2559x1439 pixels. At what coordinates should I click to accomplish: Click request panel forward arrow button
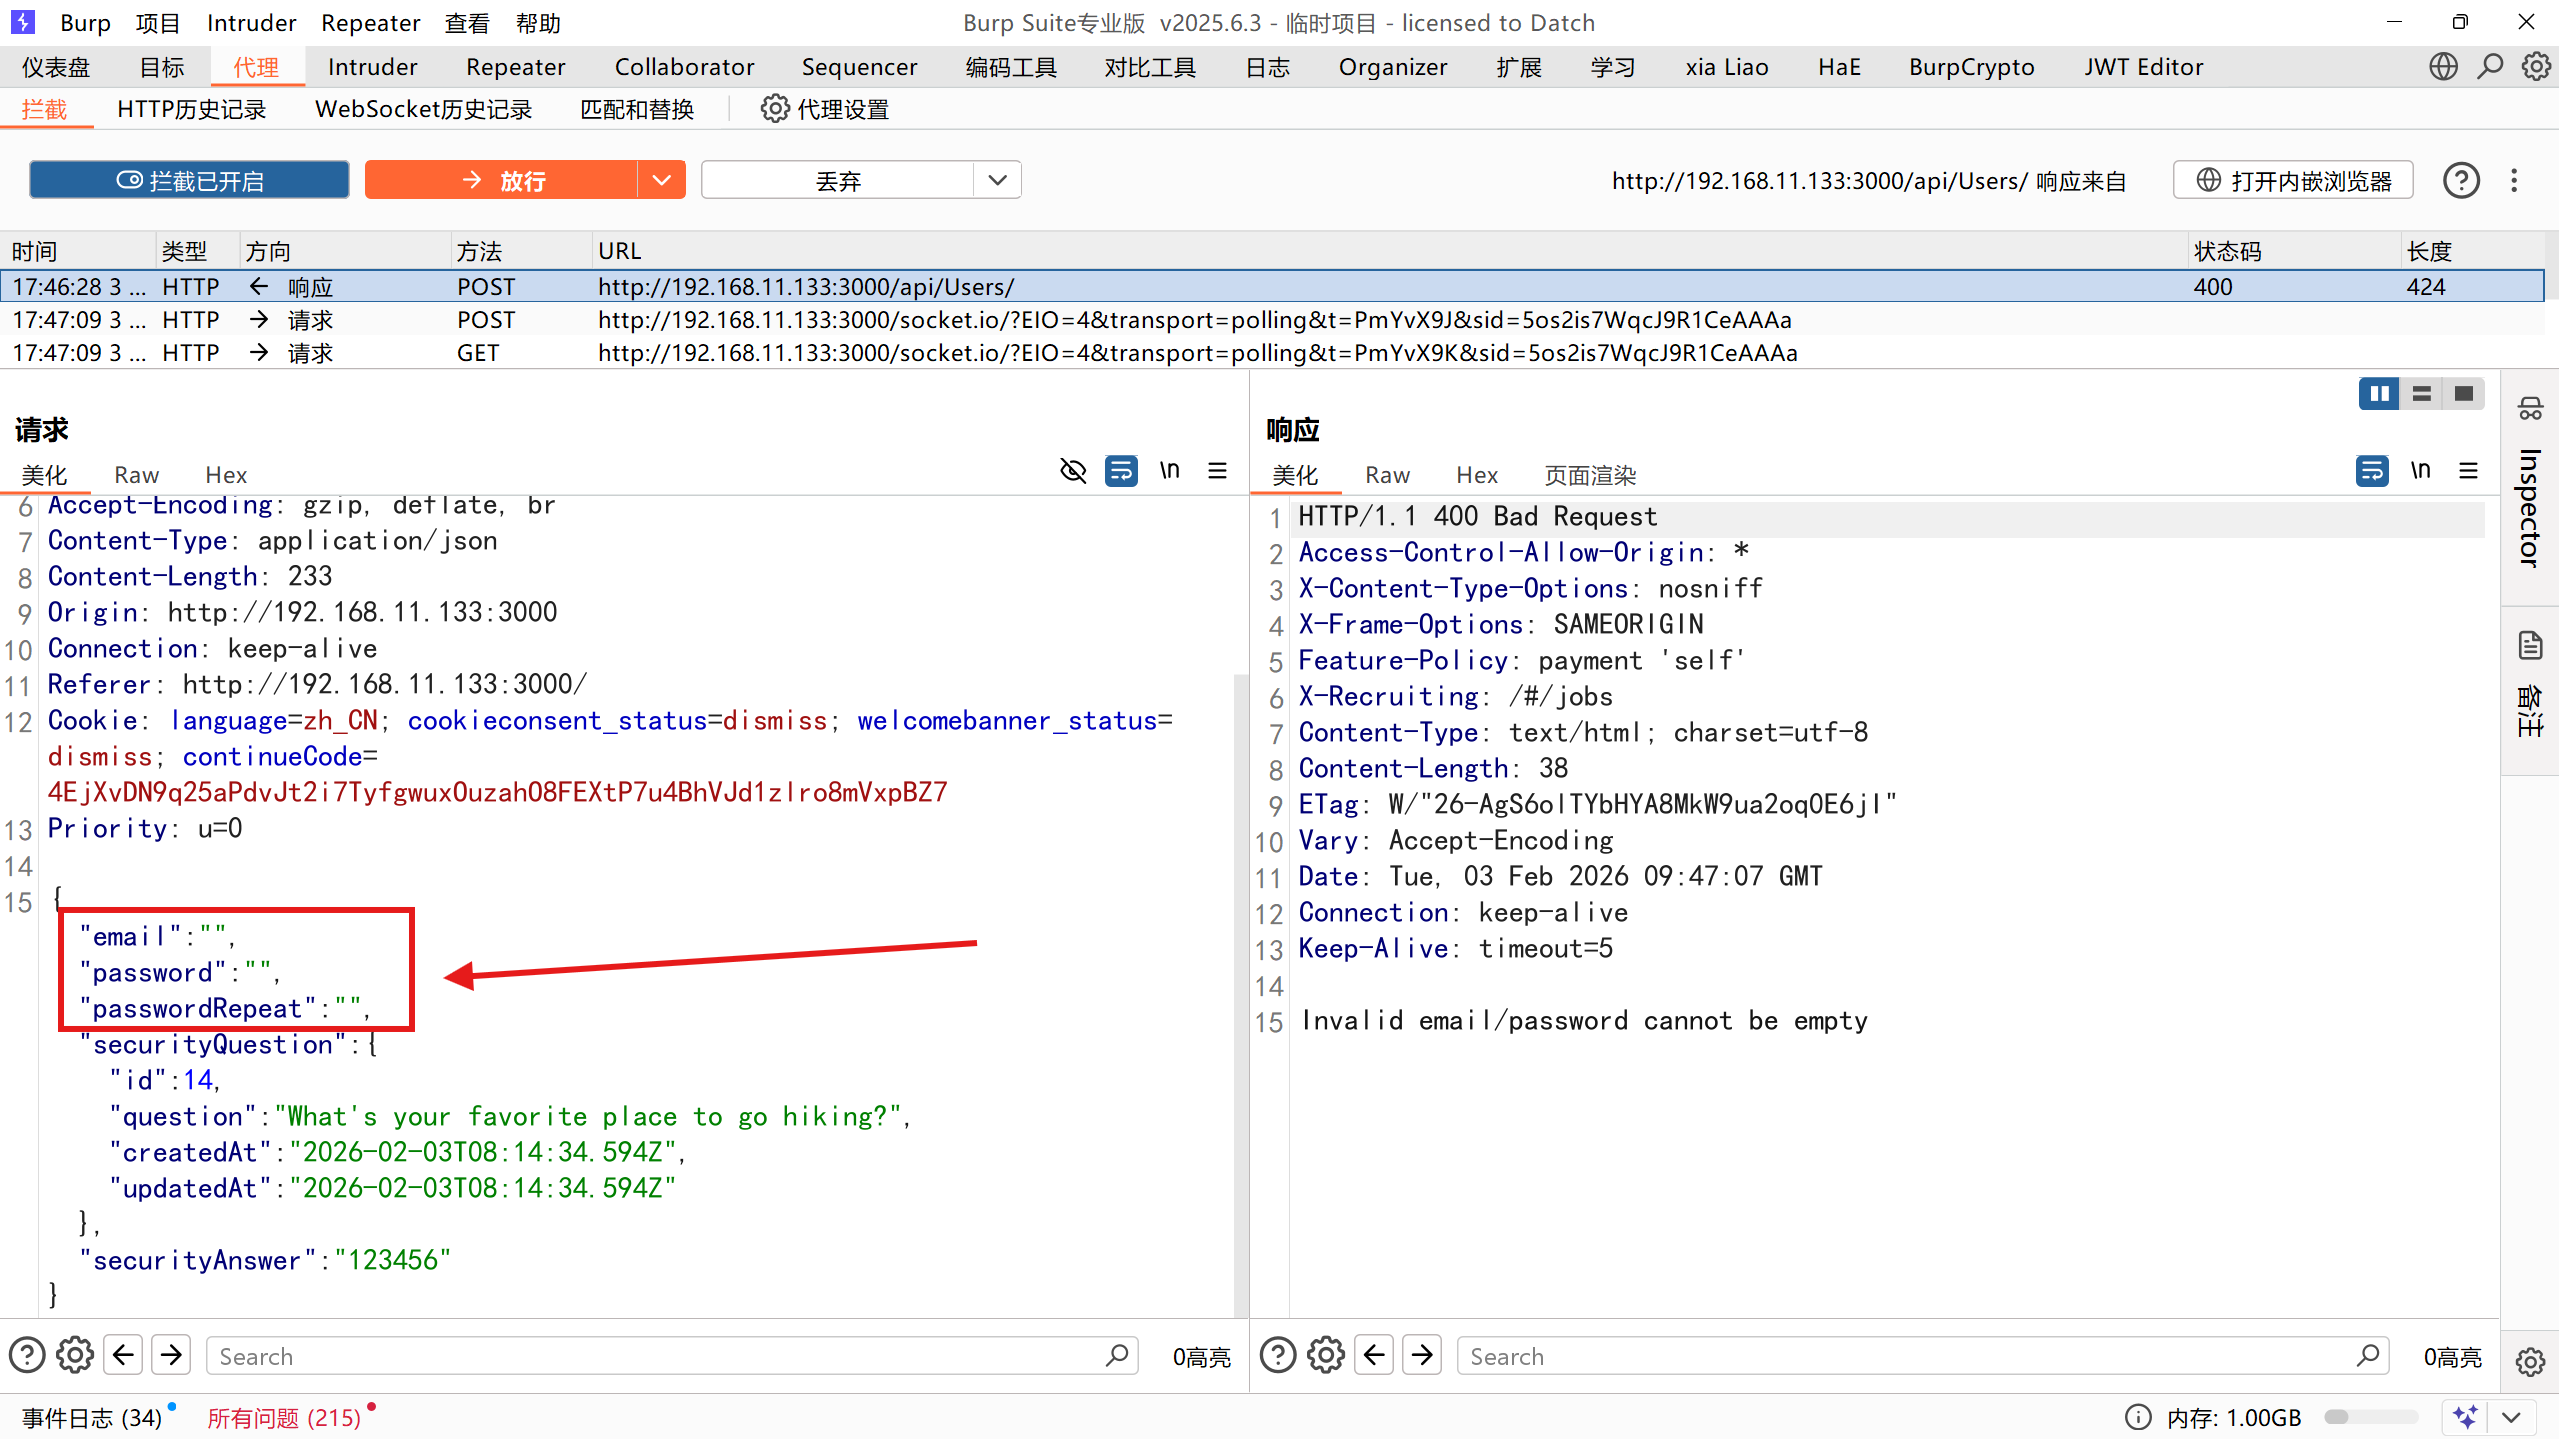pyautogui.click(x=171, y=1355)
